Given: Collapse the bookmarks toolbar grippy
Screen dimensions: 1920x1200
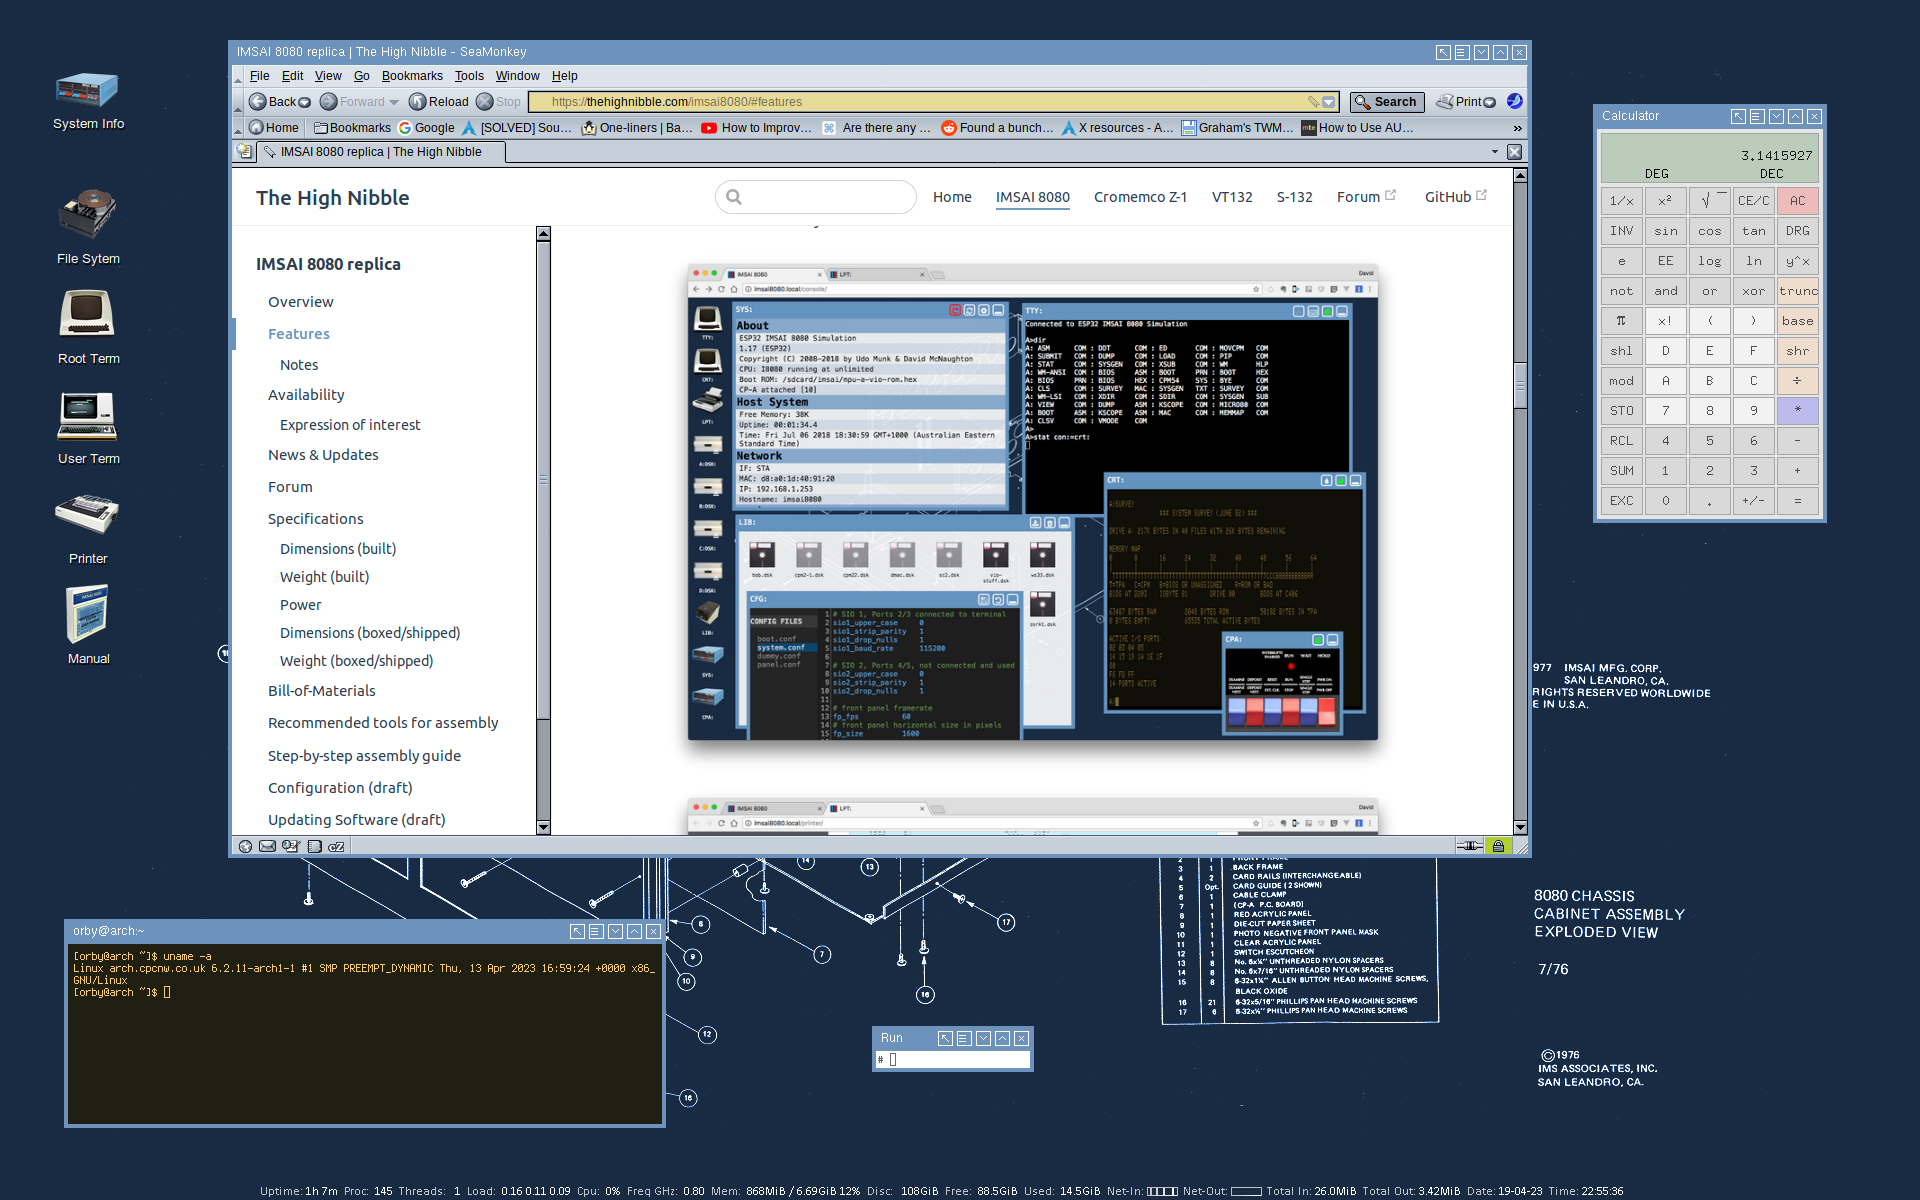Looking at the screenshot, I should pyautogui.click(x=238, y=128).
